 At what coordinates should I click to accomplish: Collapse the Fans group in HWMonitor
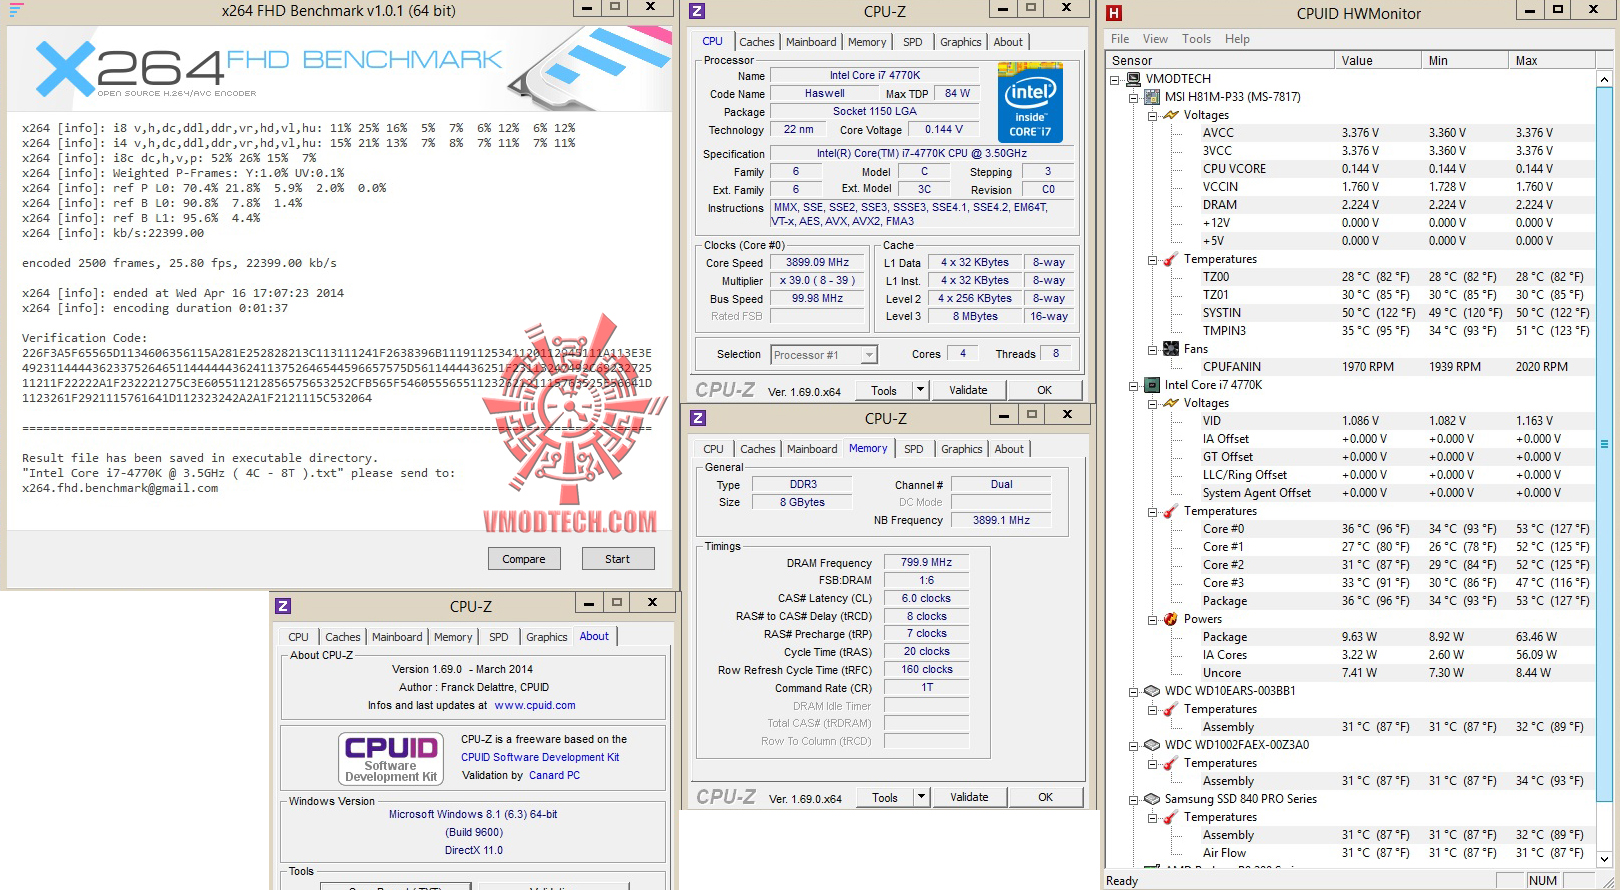click(x=1153, y=349)
